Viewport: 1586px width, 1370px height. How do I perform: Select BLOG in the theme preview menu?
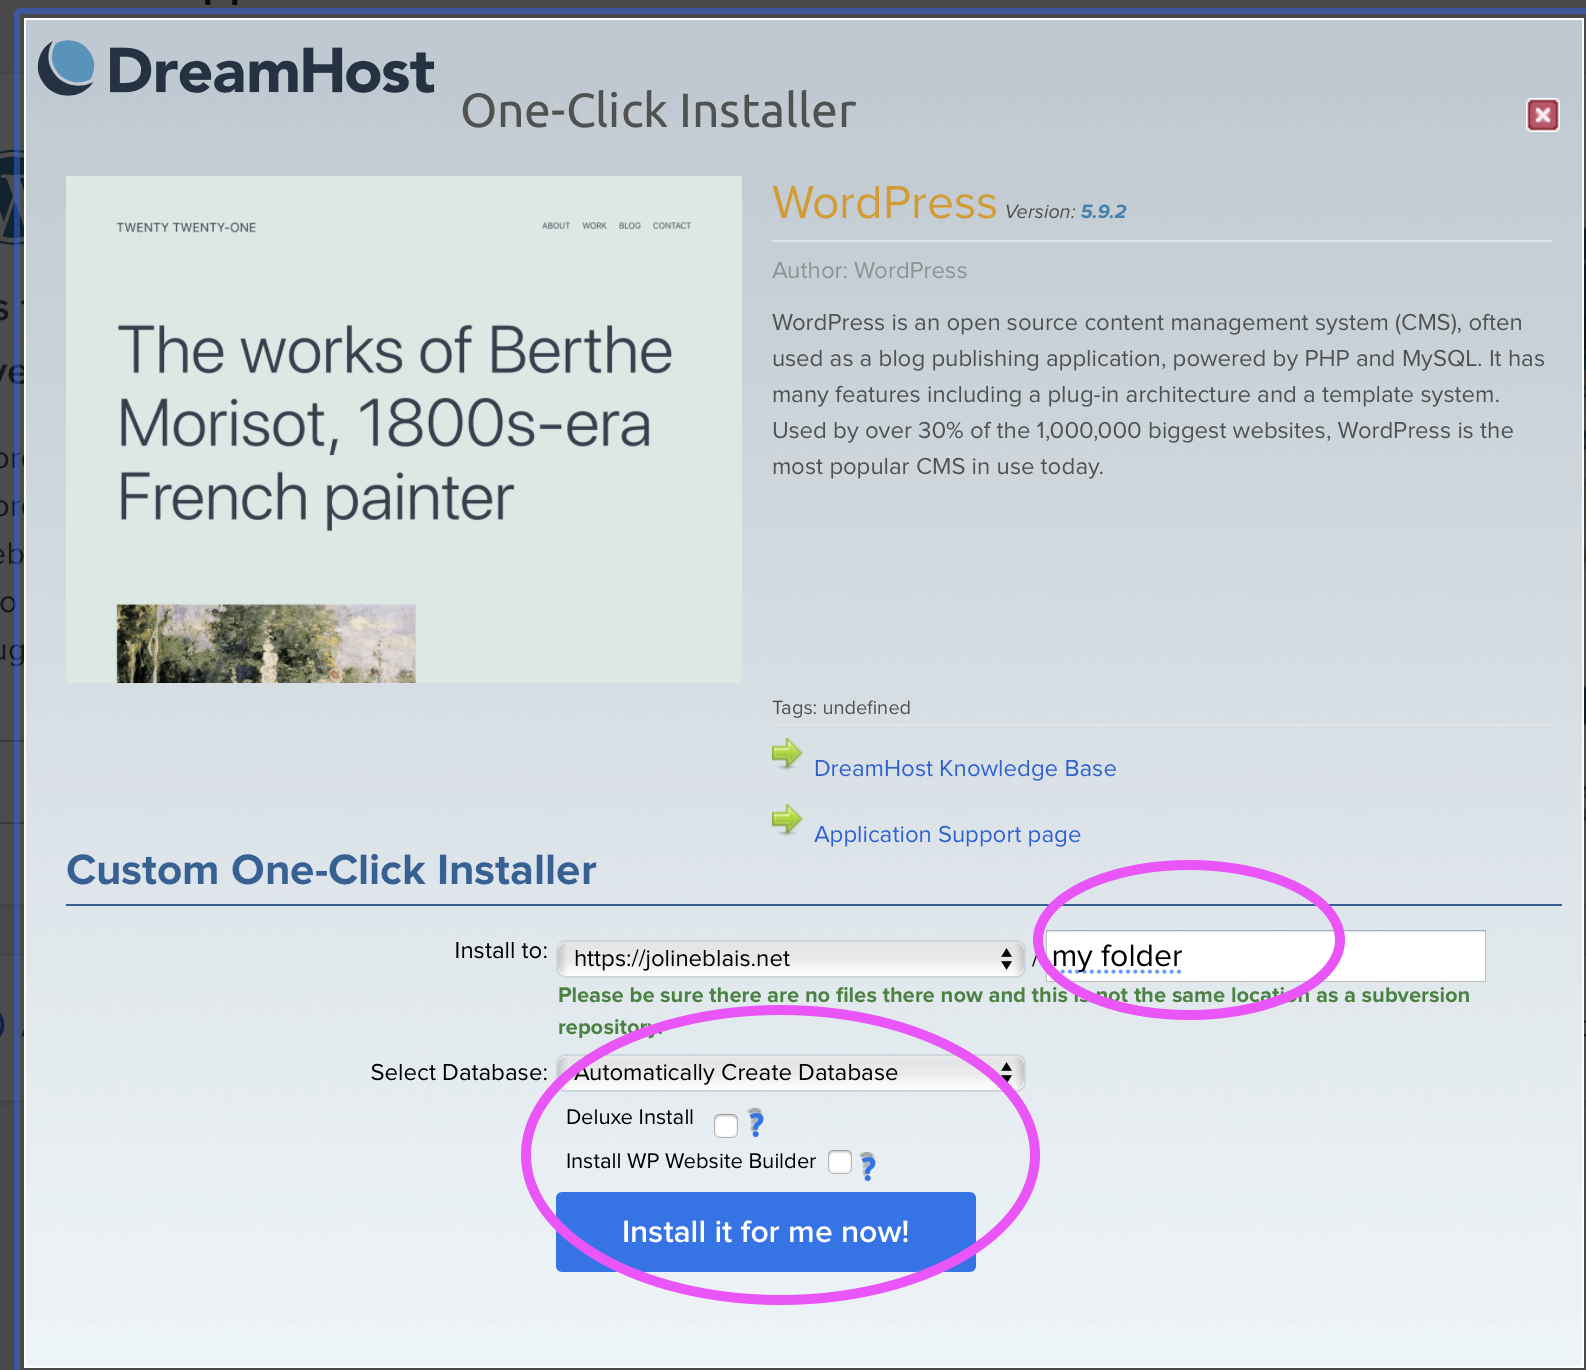point(629,226)
